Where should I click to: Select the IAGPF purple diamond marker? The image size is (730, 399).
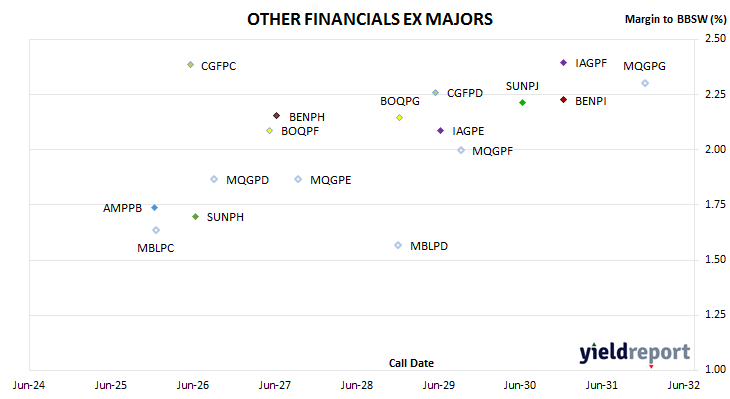pyautogui.click(x=563, y=62)
